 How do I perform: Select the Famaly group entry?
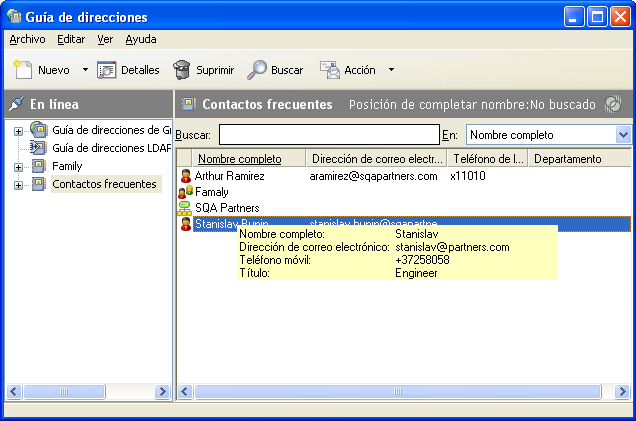pyautogui.click(x=211, y=192)
